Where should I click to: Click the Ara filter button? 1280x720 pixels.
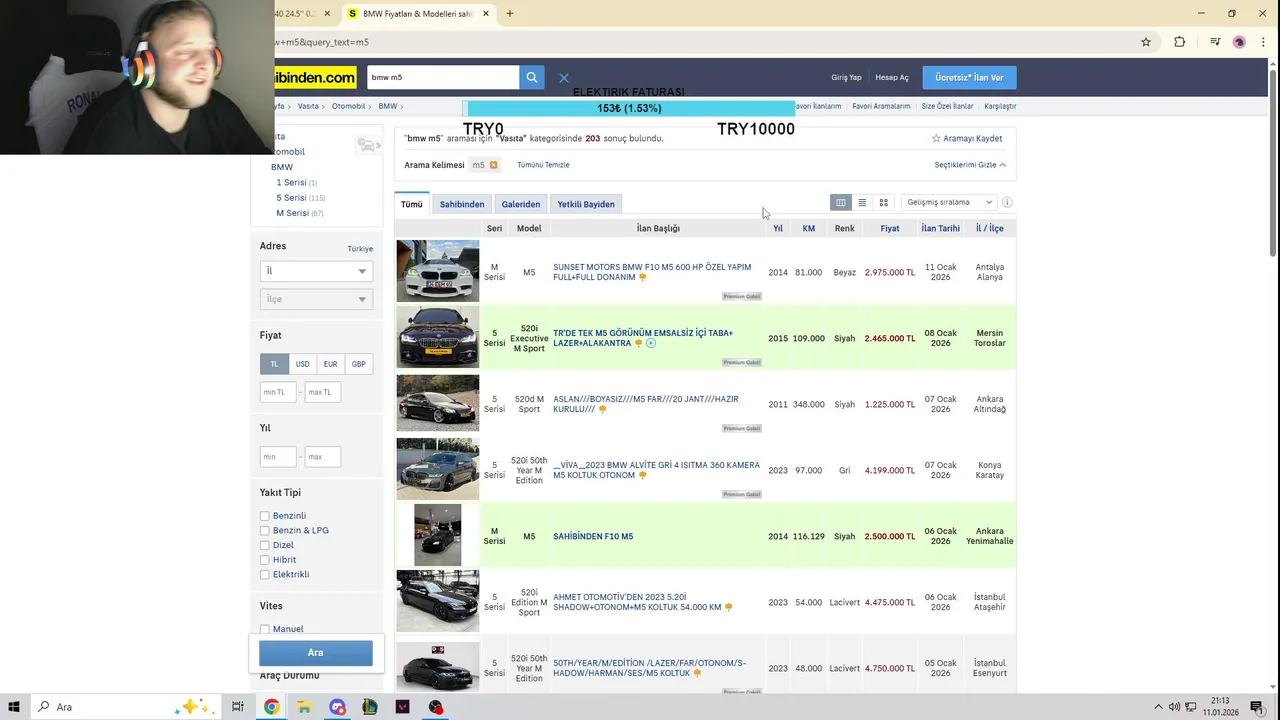coord(316,653)
